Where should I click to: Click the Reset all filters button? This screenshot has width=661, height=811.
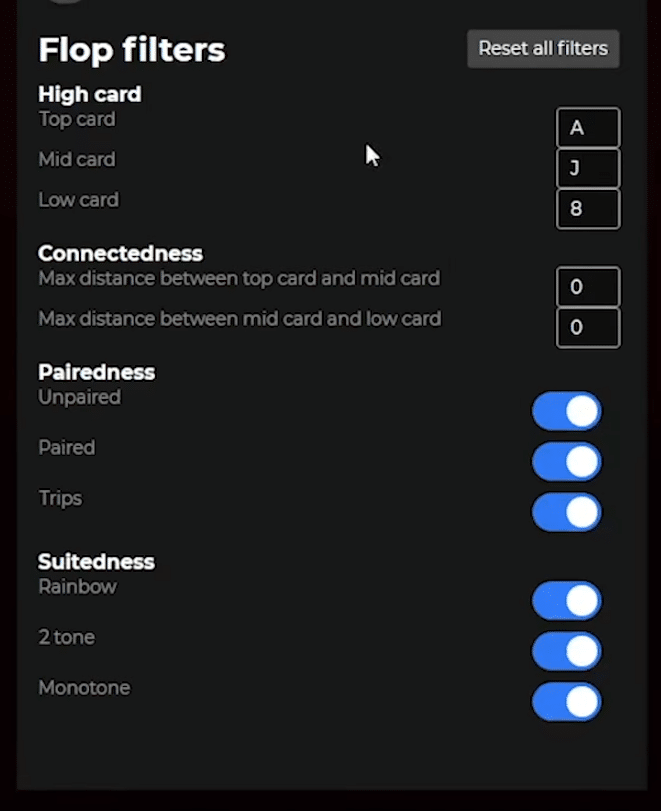tap(543, 48)
